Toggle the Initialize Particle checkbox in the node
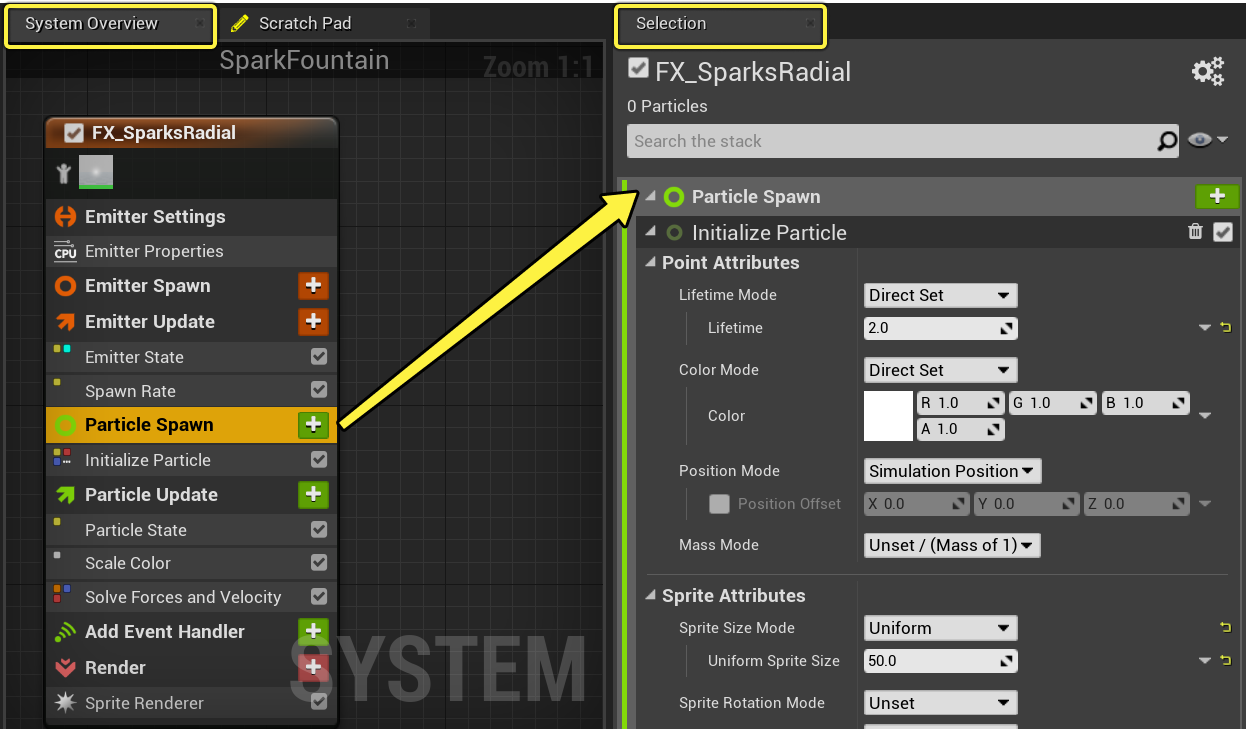1246x729 pixels. [x=319, y=459]
